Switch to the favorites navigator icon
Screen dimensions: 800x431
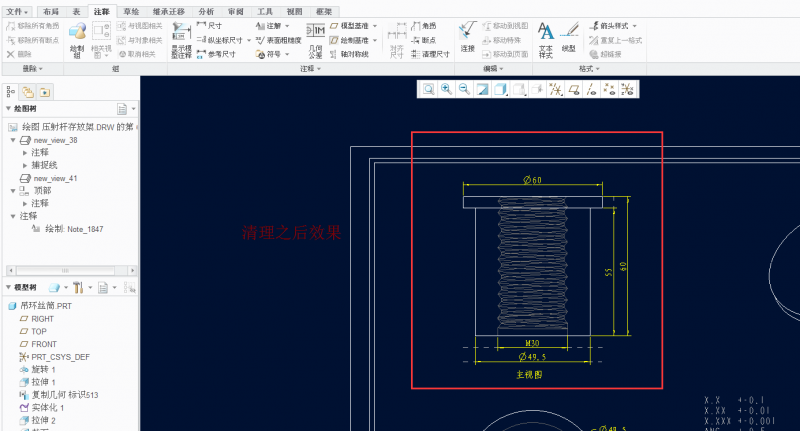pos(45,92)
